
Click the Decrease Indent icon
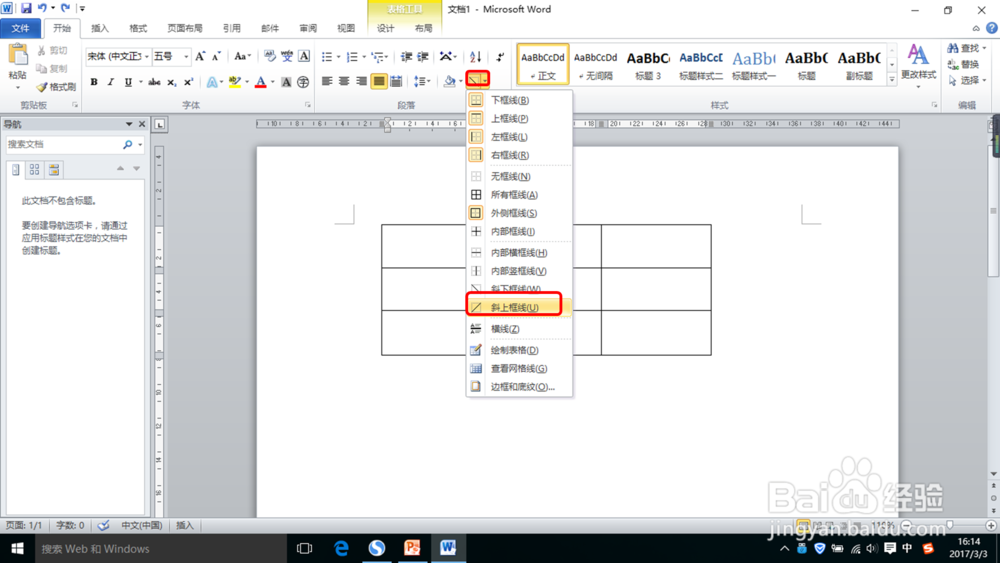[406, 57]
